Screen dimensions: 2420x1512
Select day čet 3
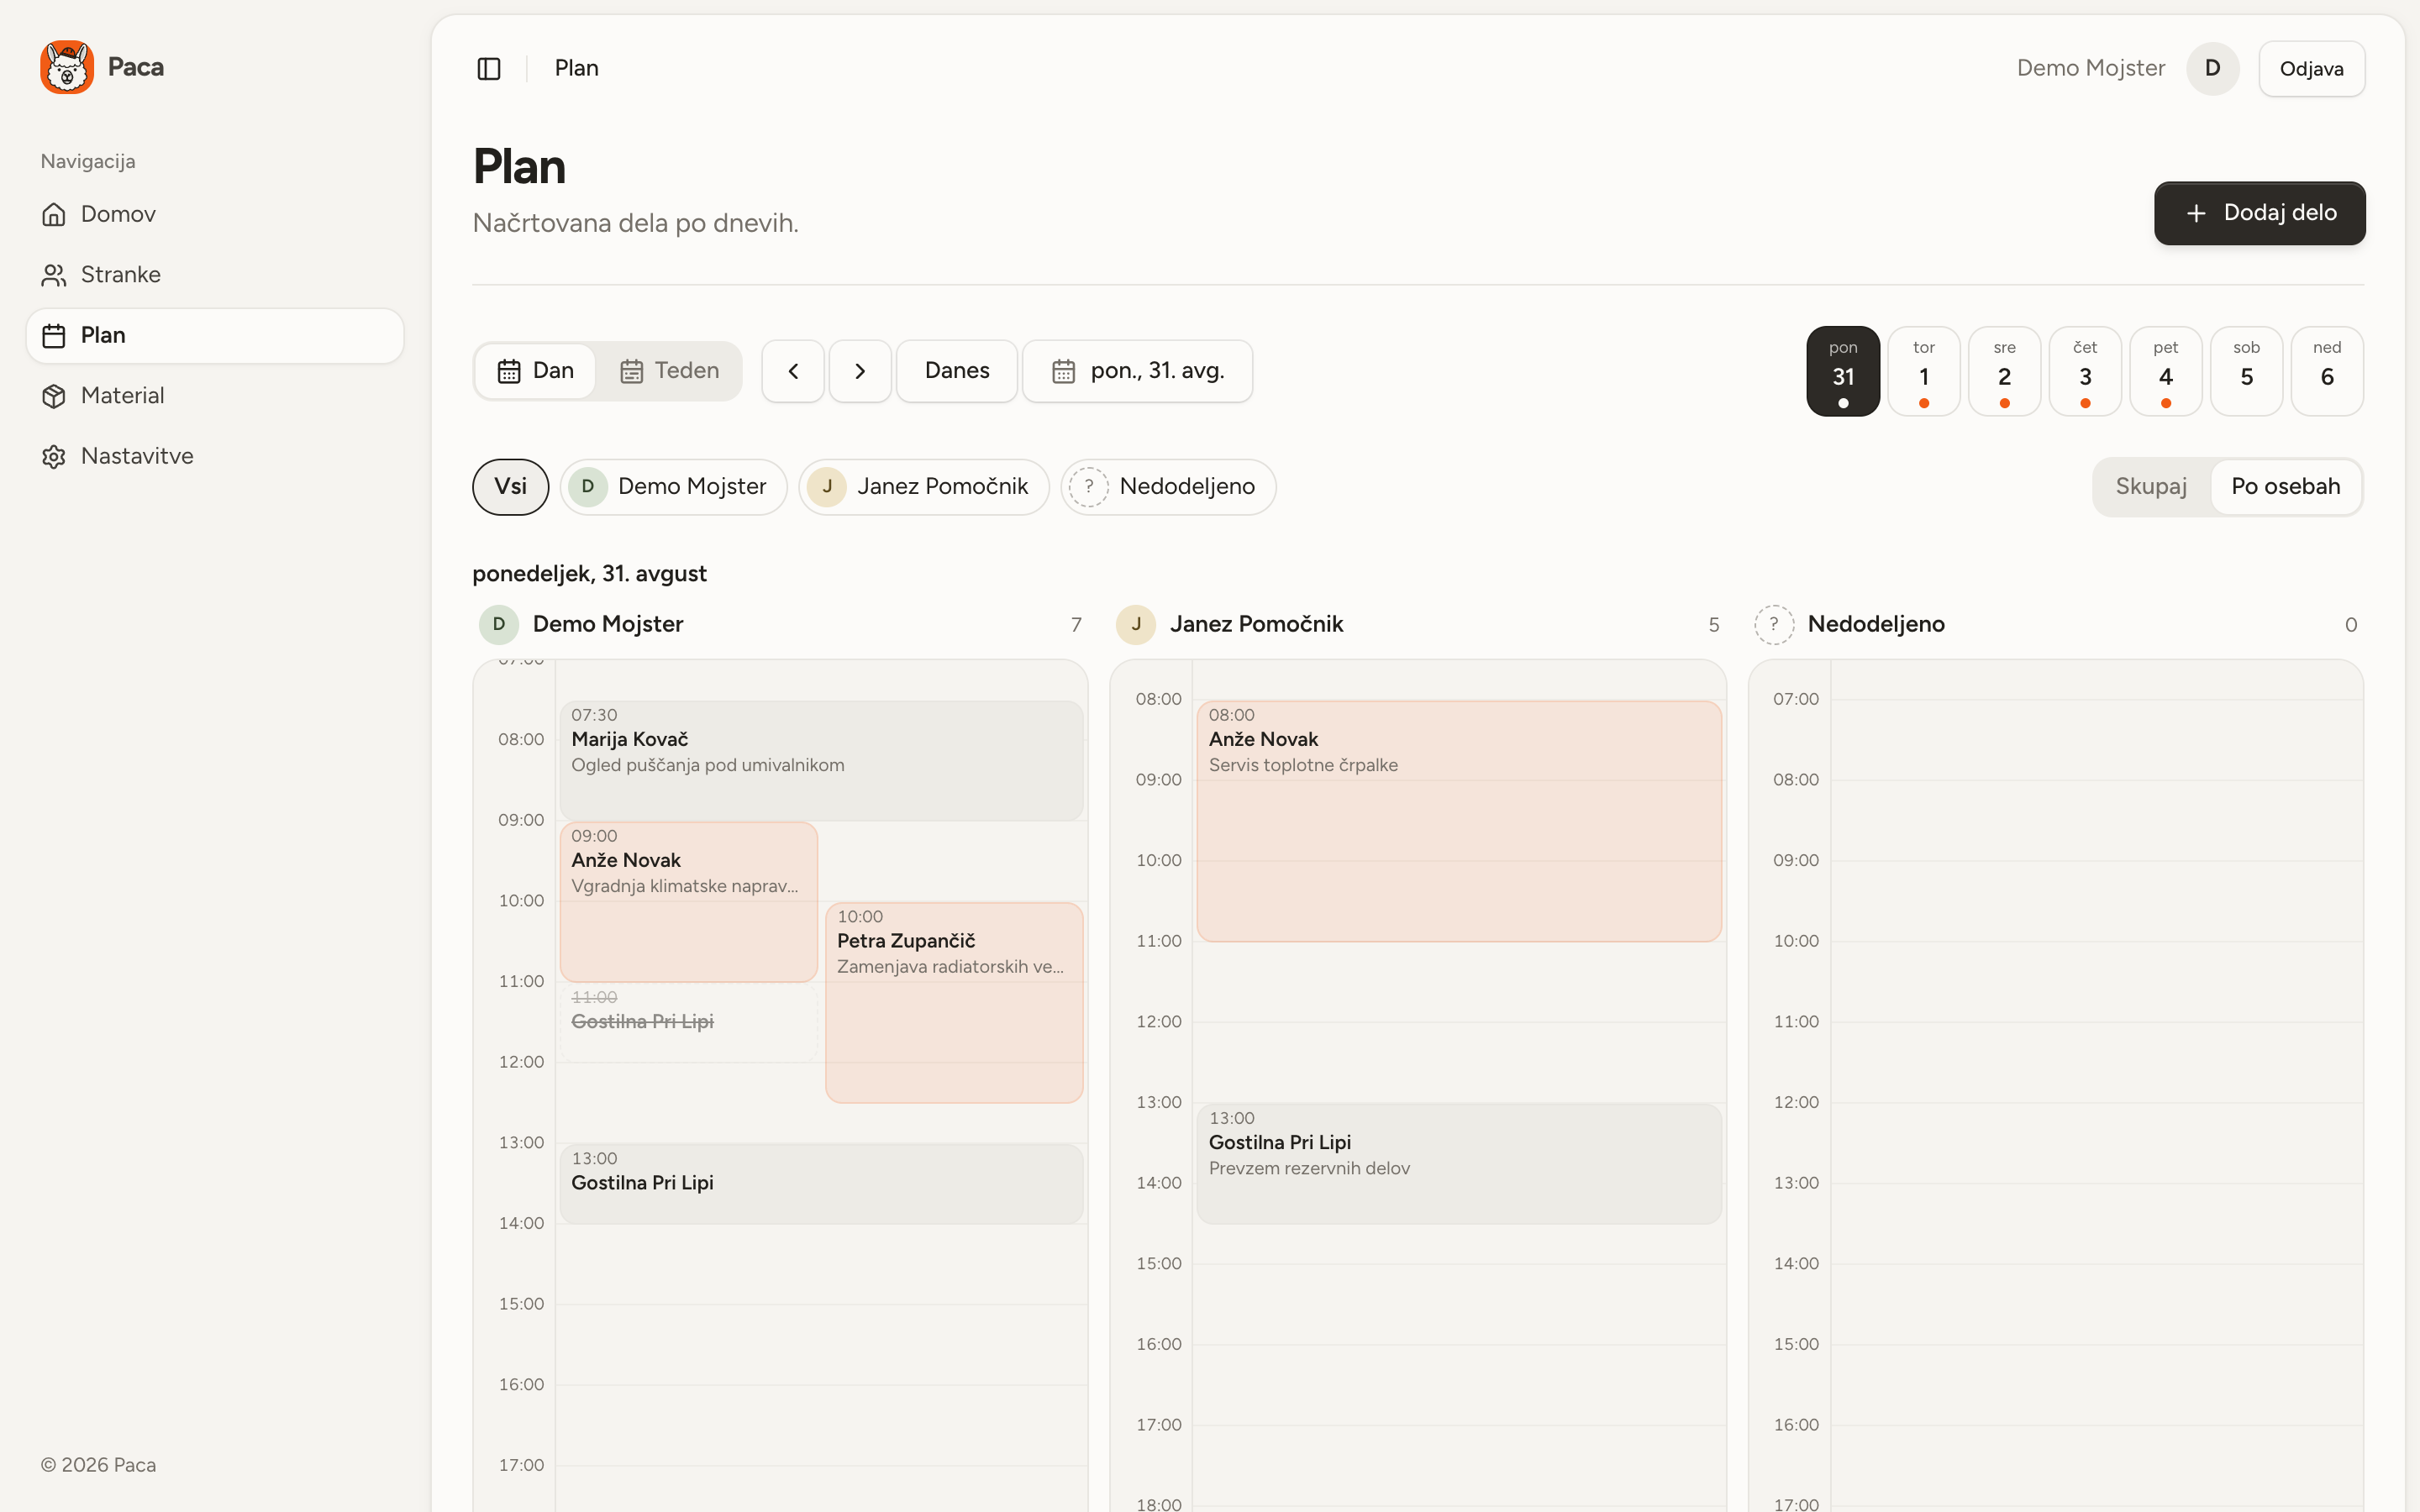[x=2085, y=371]
